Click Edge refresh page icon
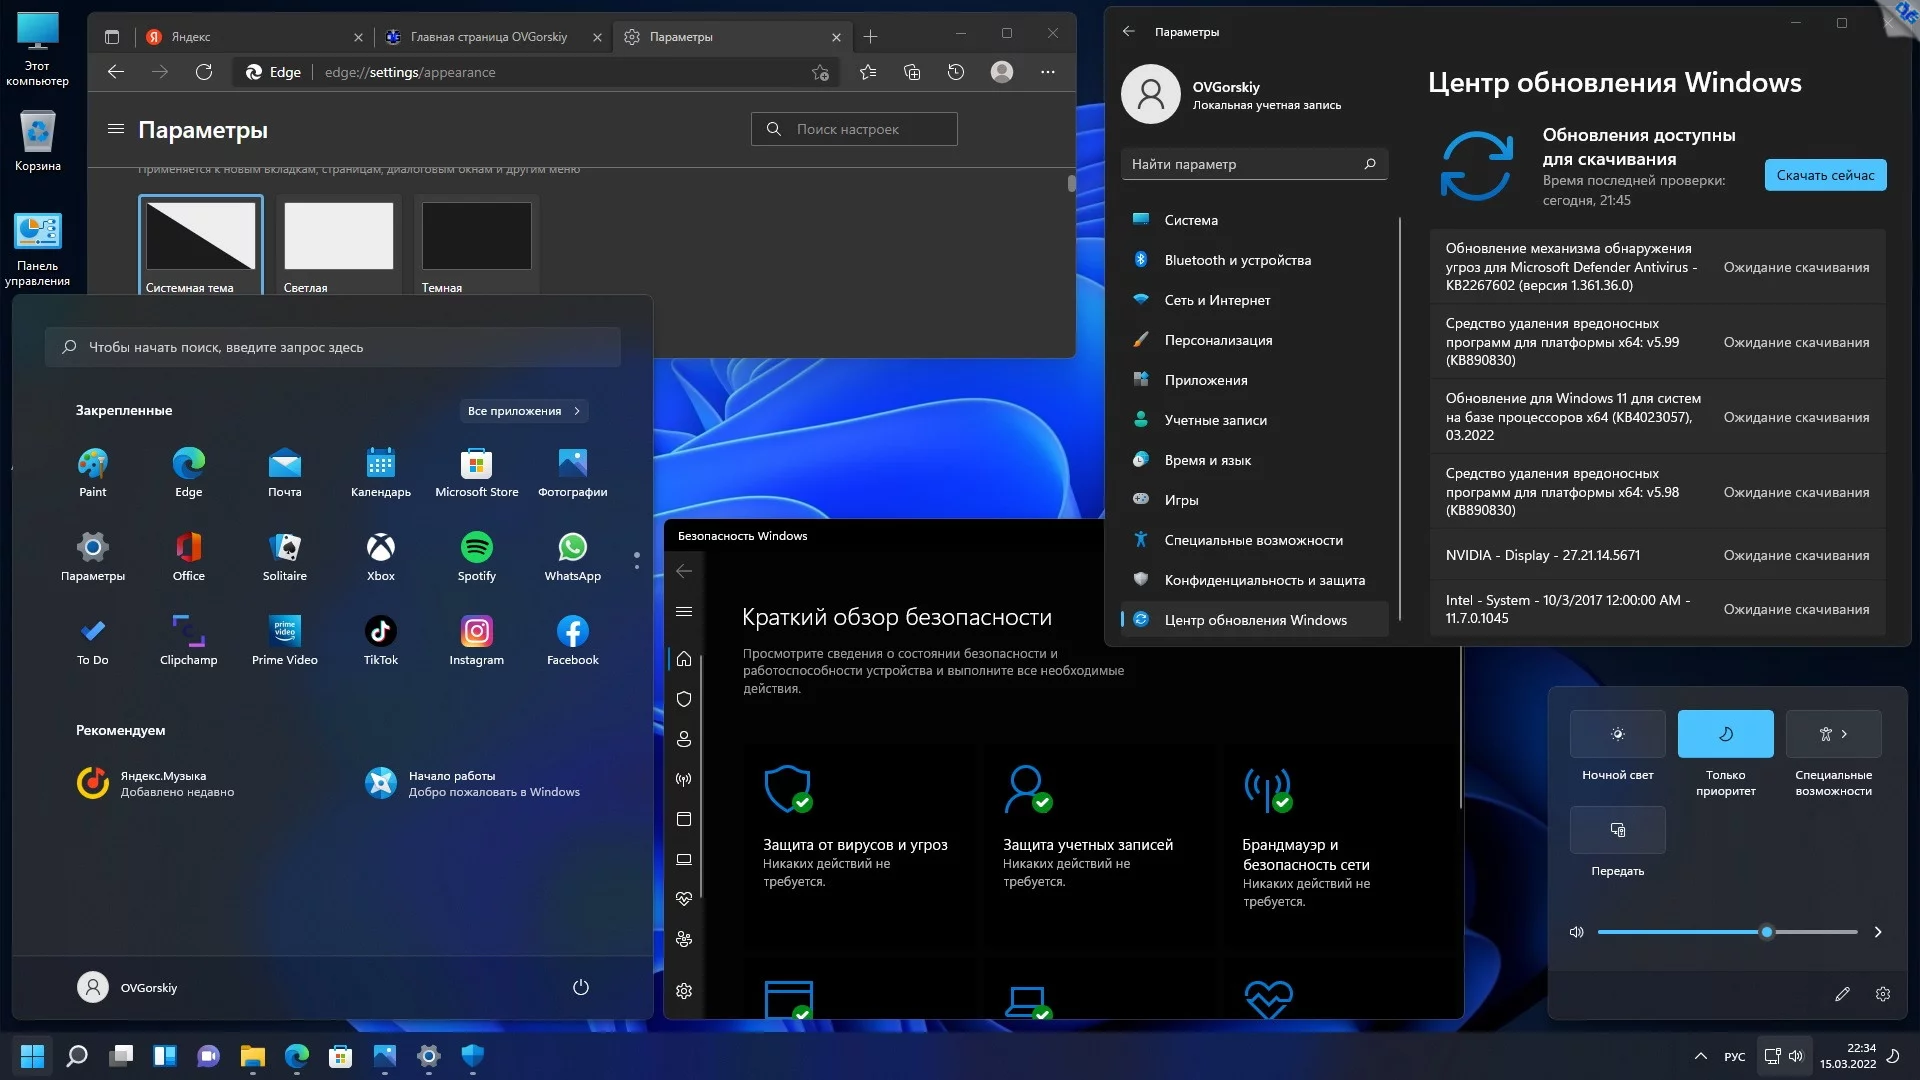The height and width of the screenshot is (1080, 1920). (x=204, y=72)
